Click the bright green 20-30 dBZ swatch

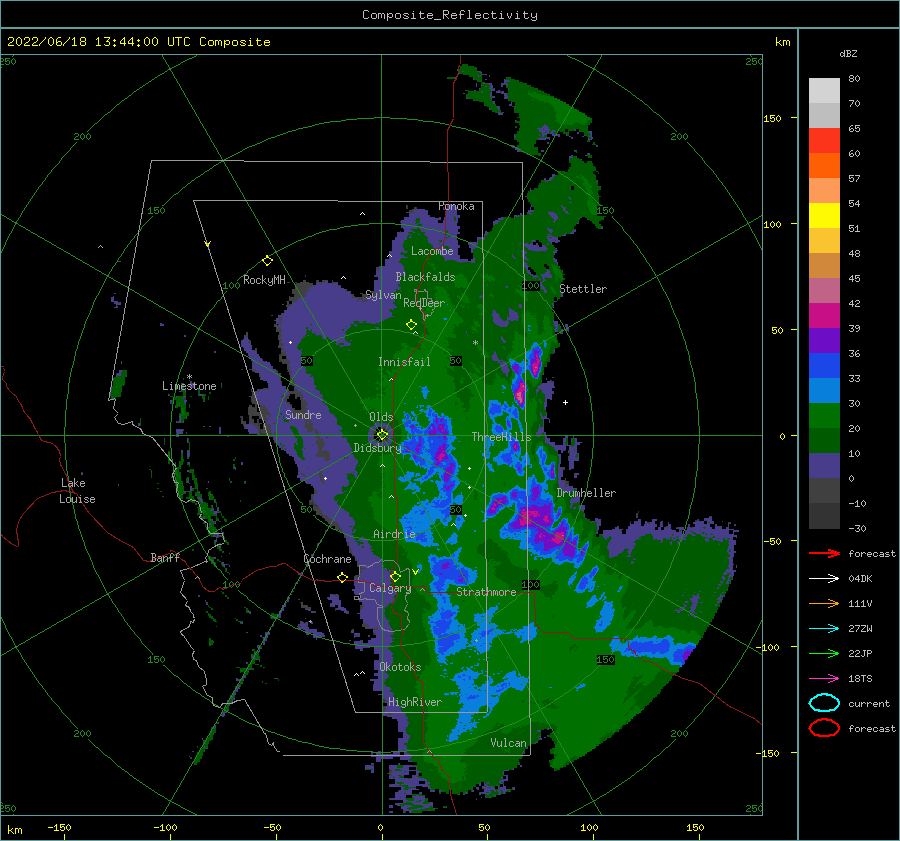tap(824, 416)
